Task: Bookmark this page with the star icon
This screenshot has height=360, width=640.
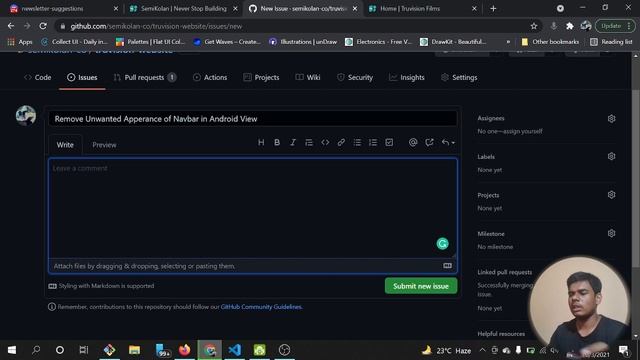Action: pyautogui.click(x=533, y=26)
